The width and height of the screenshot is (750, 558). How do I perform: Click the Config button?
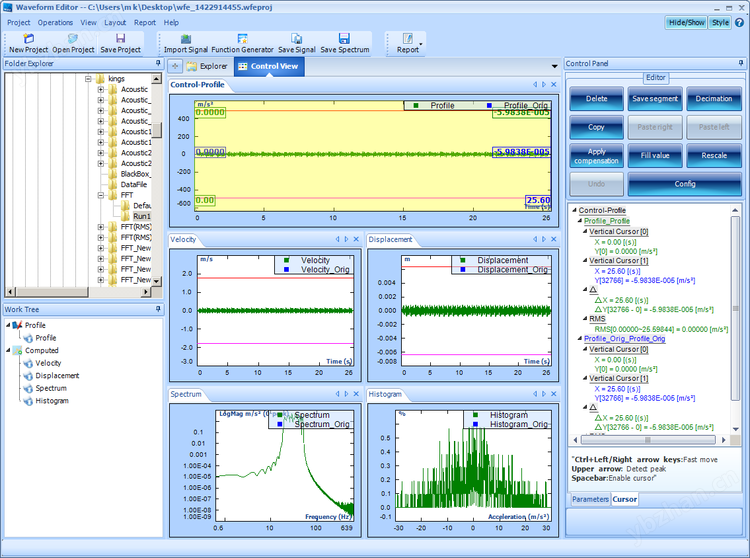[x=684, y=184]
